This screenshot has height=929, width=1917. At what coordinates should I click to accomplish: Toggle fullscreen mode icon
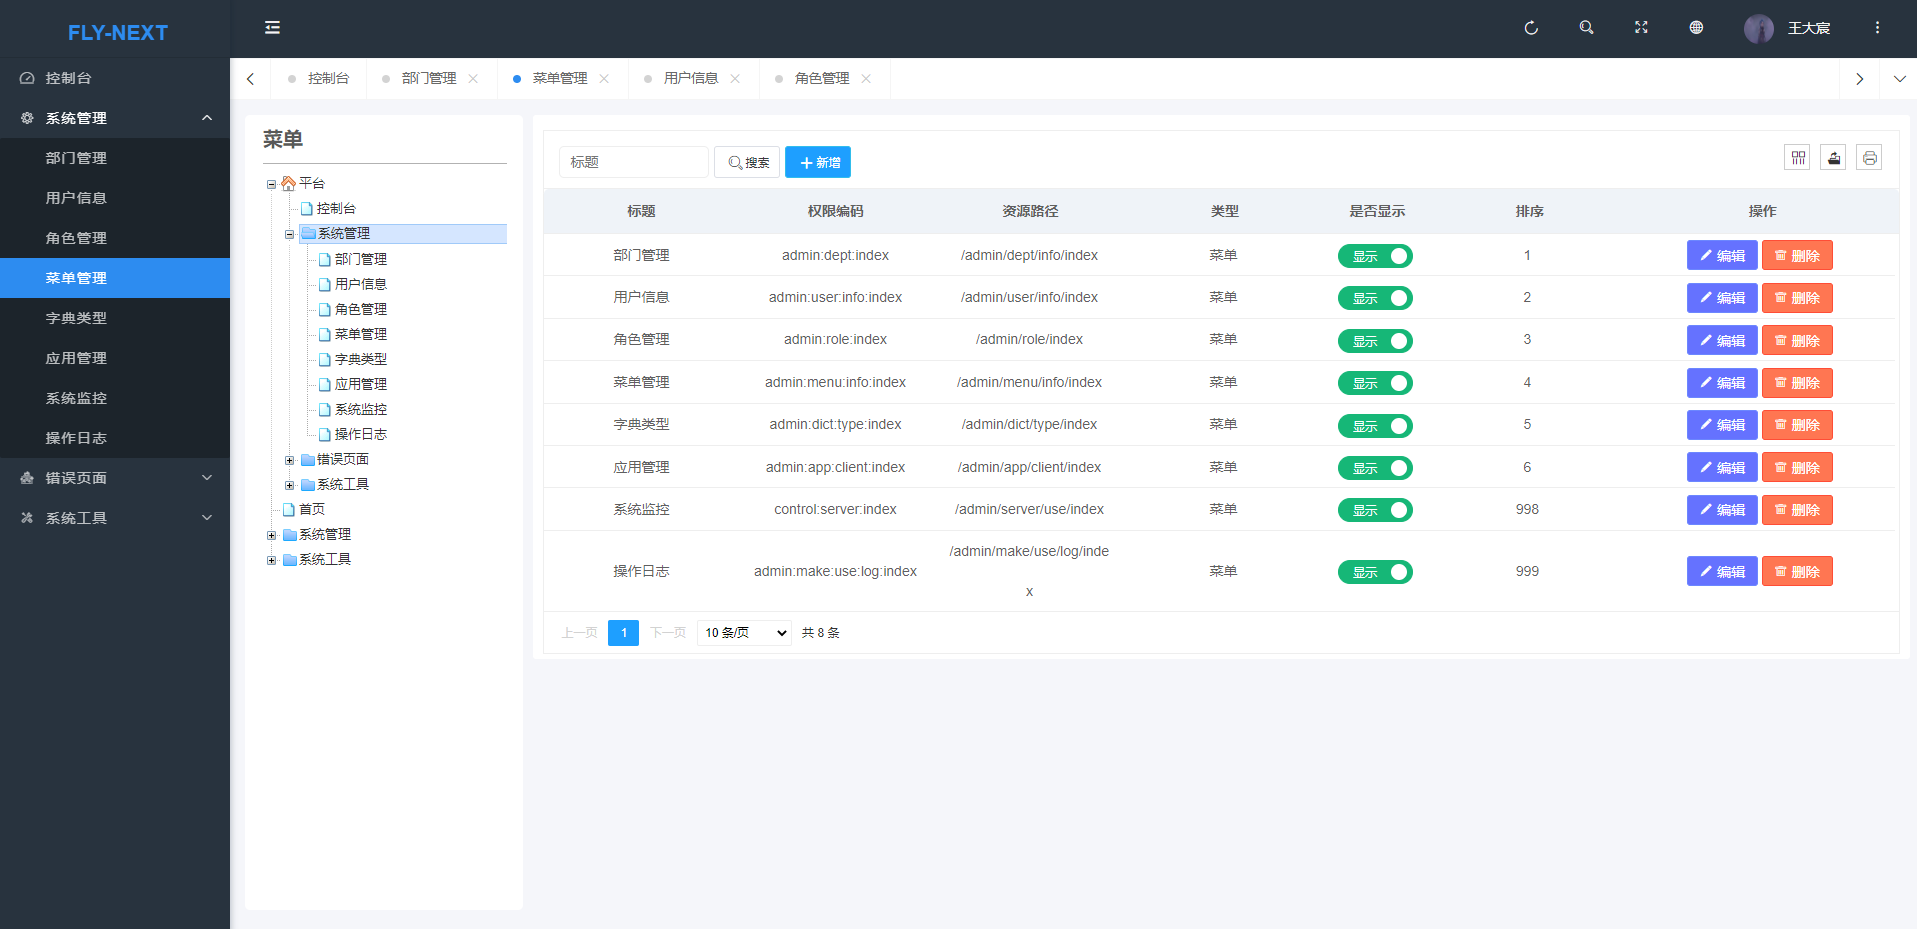[x=1641, y=28]
